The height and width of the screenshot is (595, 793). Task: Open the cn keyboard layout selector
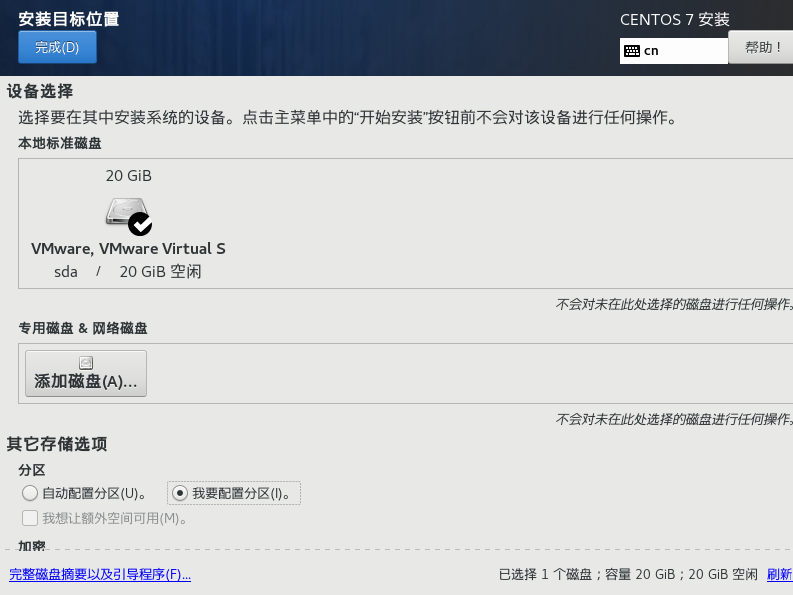point(674,51)
